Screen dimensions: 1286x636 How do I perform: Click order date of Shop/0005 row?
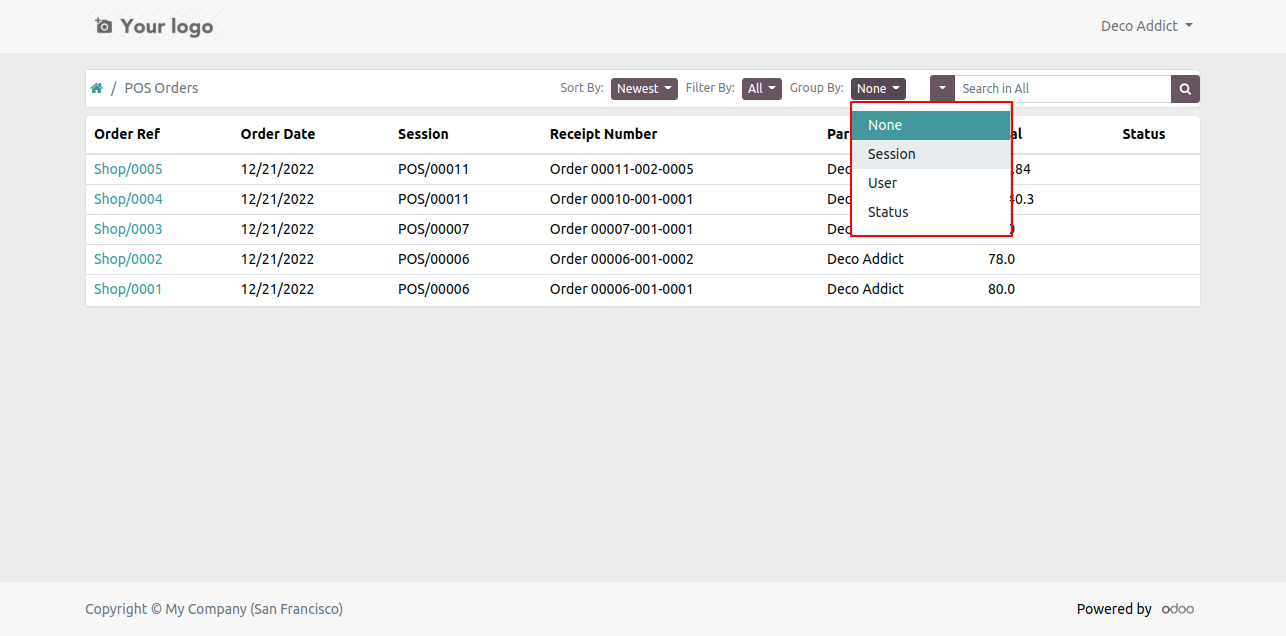pos(277,169)
